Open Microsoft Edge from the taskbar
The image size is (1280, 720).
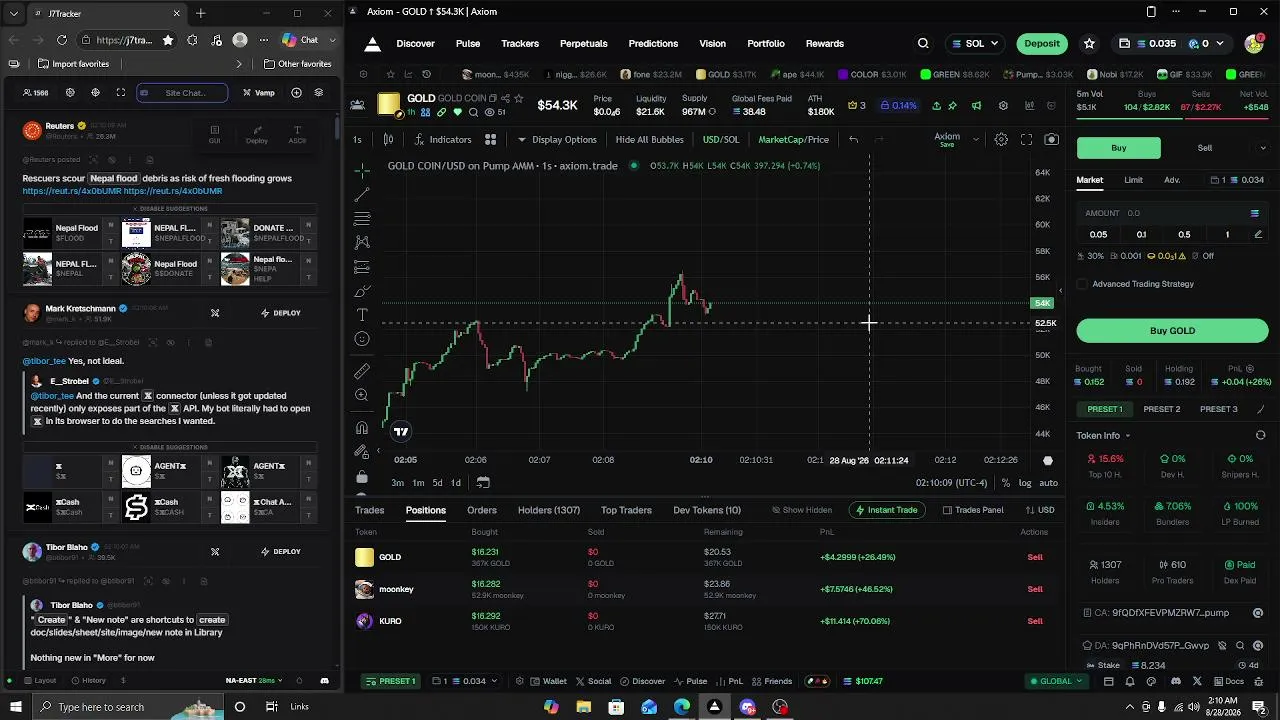pos(681,707)
